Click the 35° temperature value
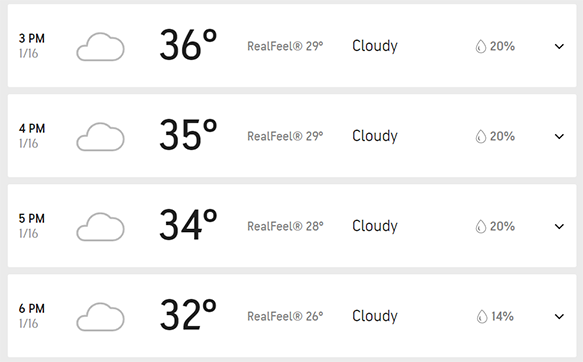 click(188, 135)
